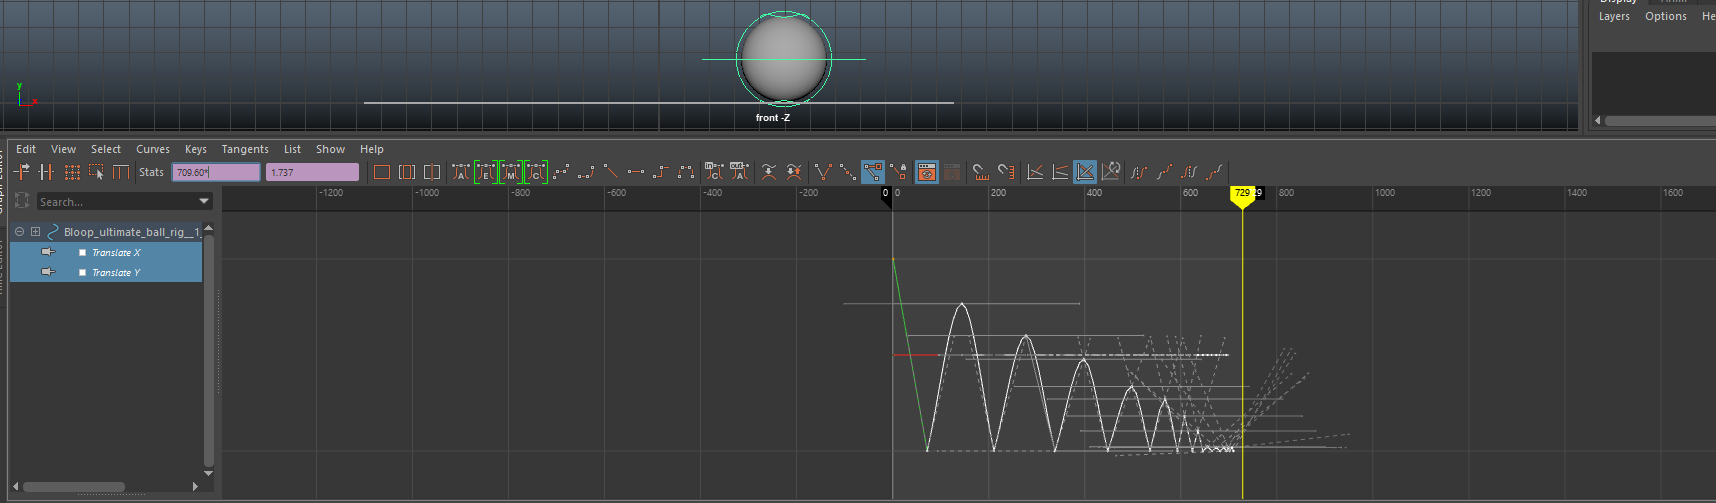
Task: Apply the auto tangent C icon
Action: tap(535, 172)
